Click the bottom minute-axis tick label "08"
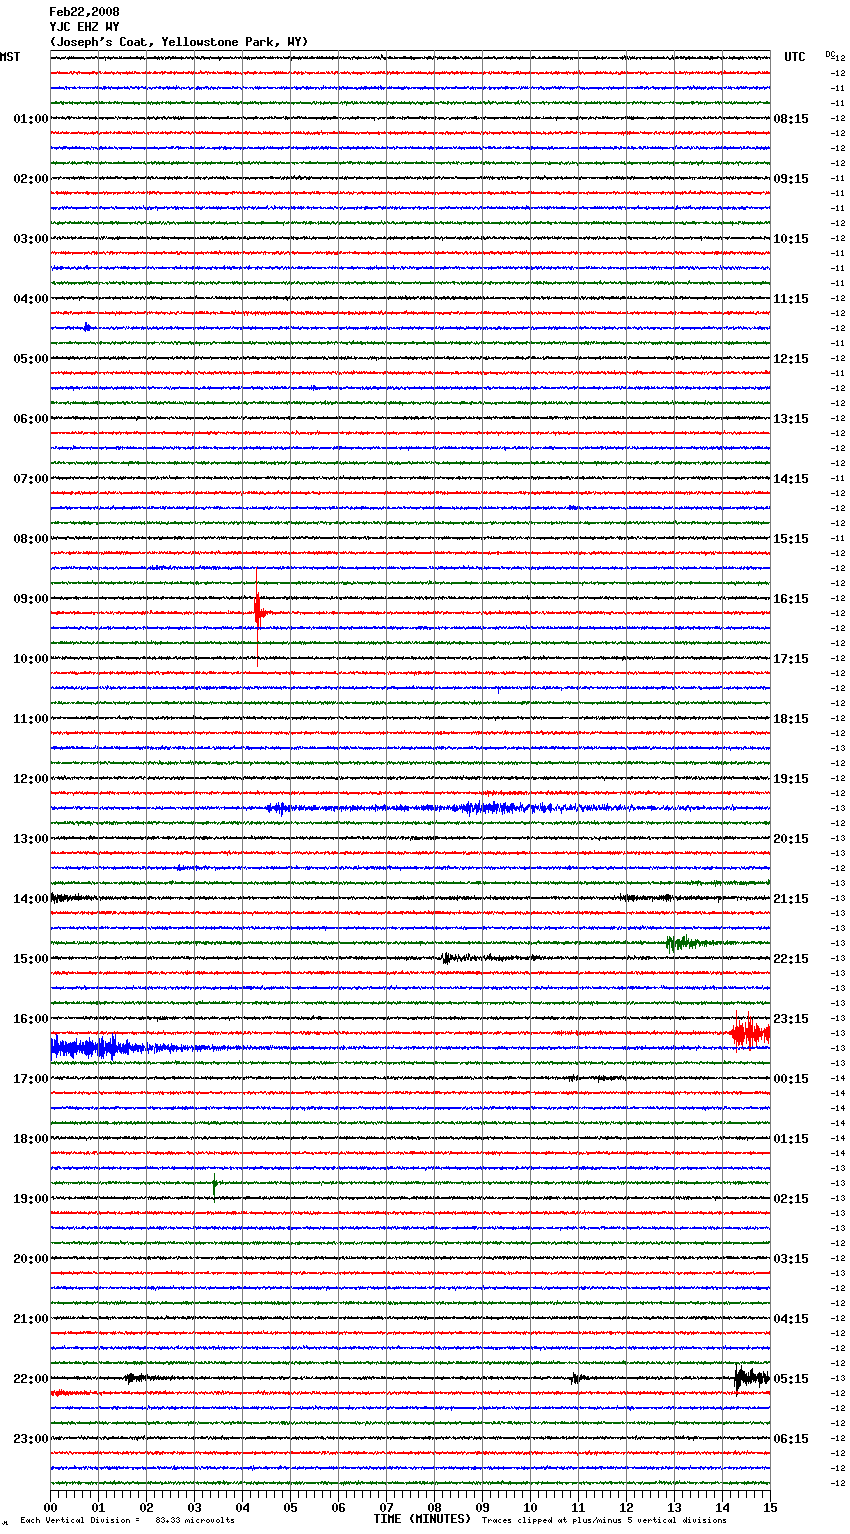 435,1507
